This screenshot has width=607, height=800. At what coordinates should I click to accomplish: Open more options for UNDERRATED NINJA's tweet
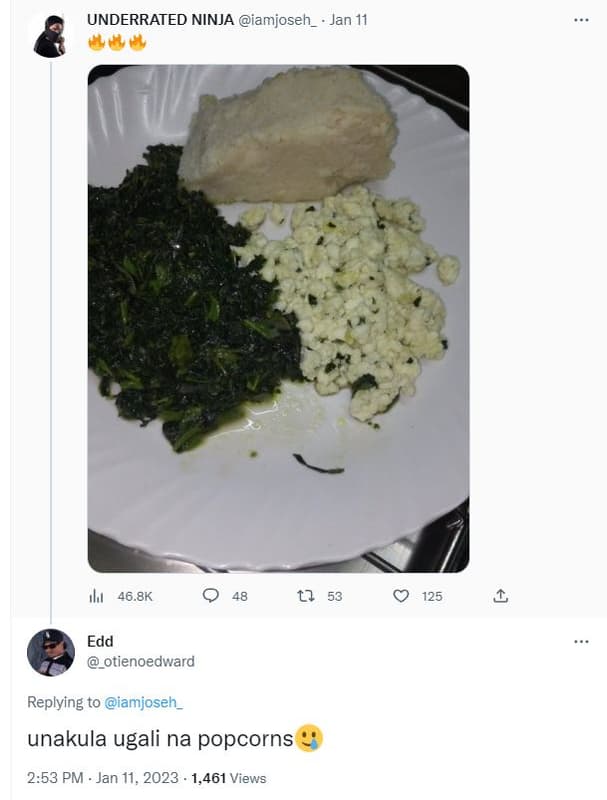pos(581,20)
